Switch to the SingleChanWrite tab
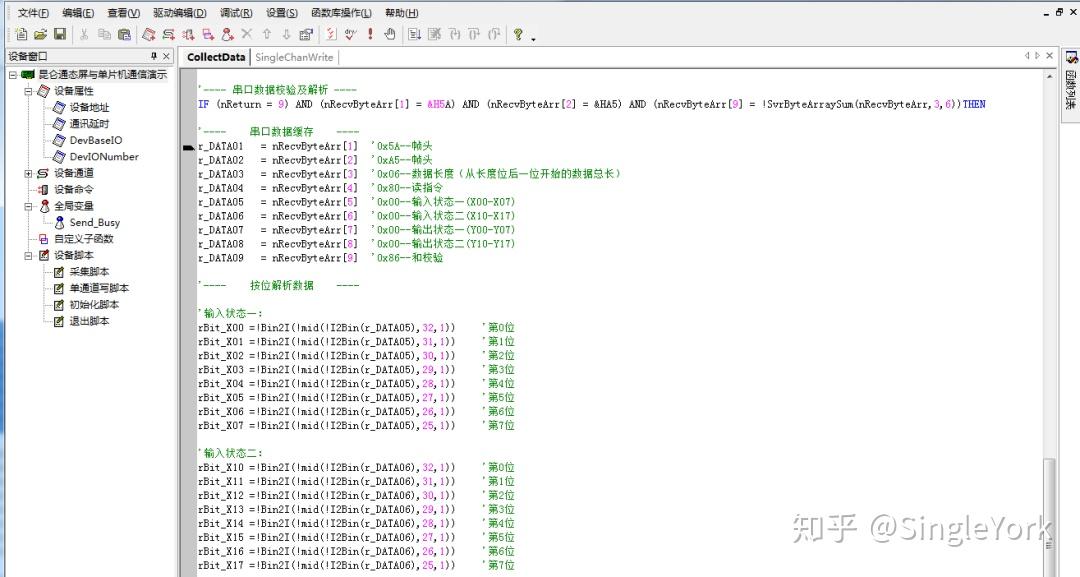 (x=294, y=57)
